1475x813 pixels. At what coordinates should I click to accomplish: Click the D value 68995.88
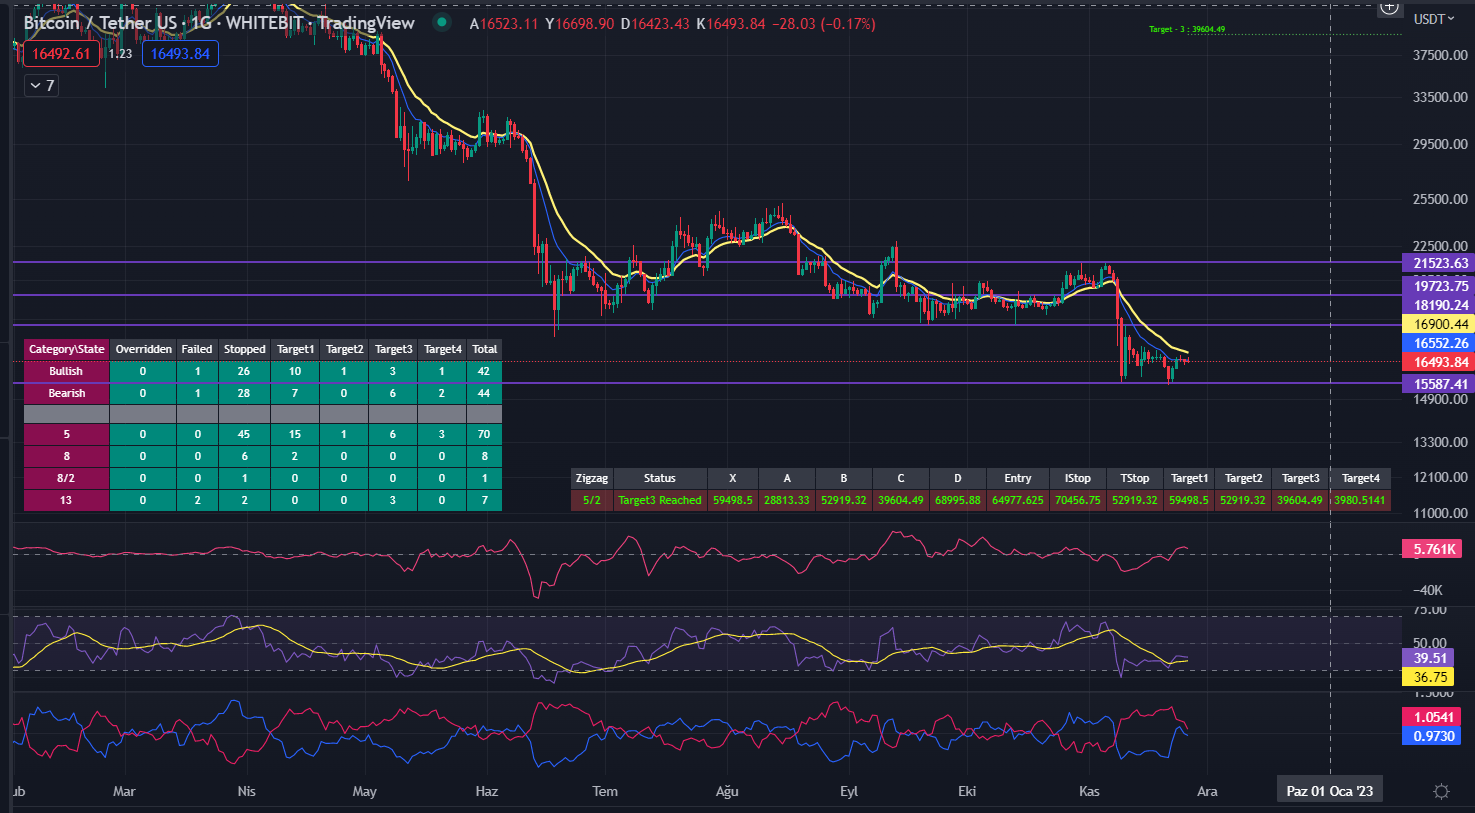958,500
